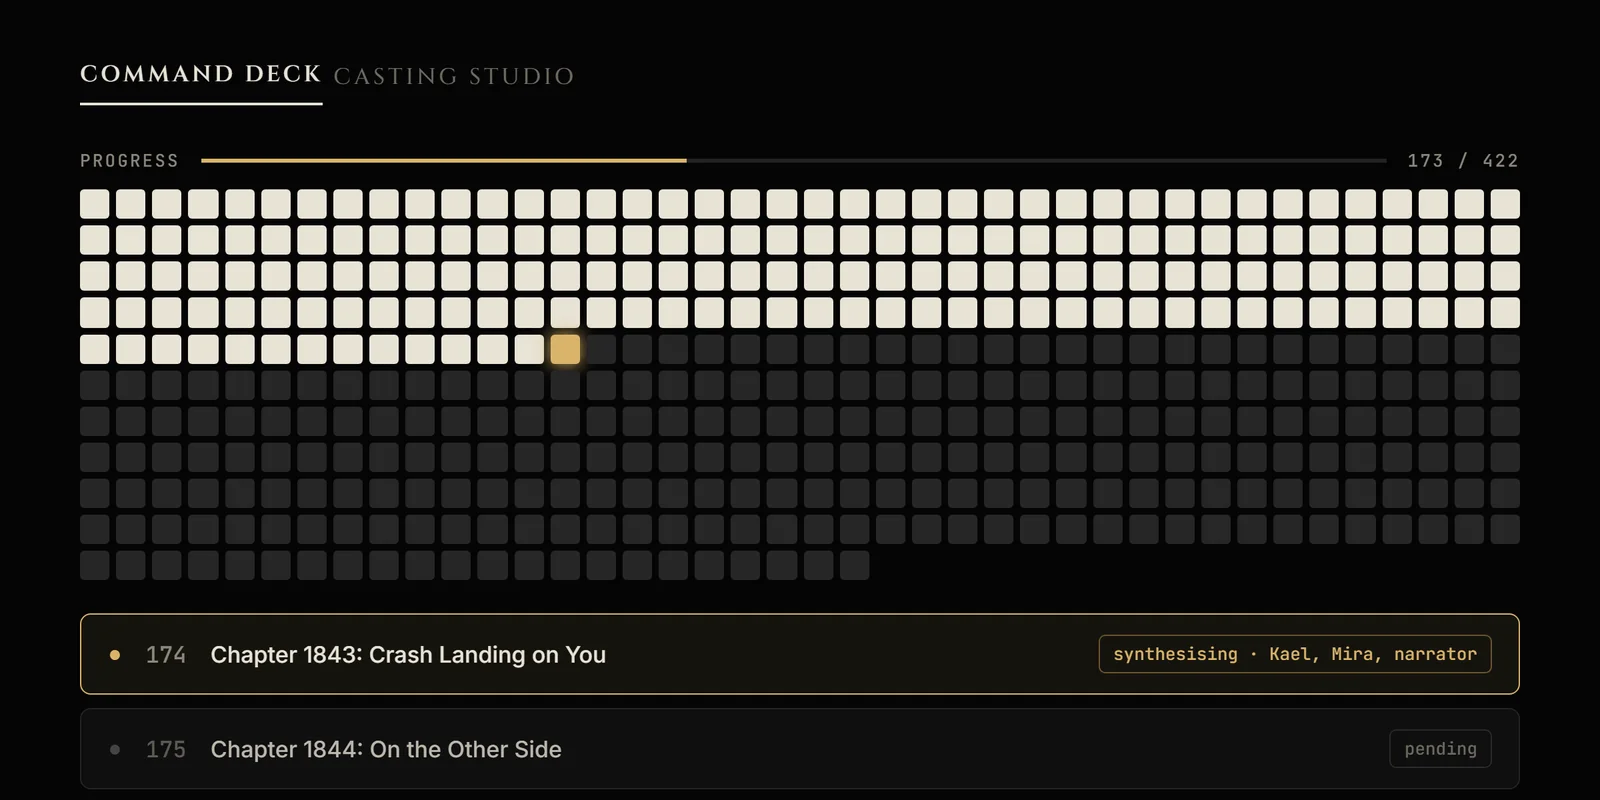This screenshot has width=1600, height=800.
Task: Click the grey status dot beside 175
Action: coord(115,749)
